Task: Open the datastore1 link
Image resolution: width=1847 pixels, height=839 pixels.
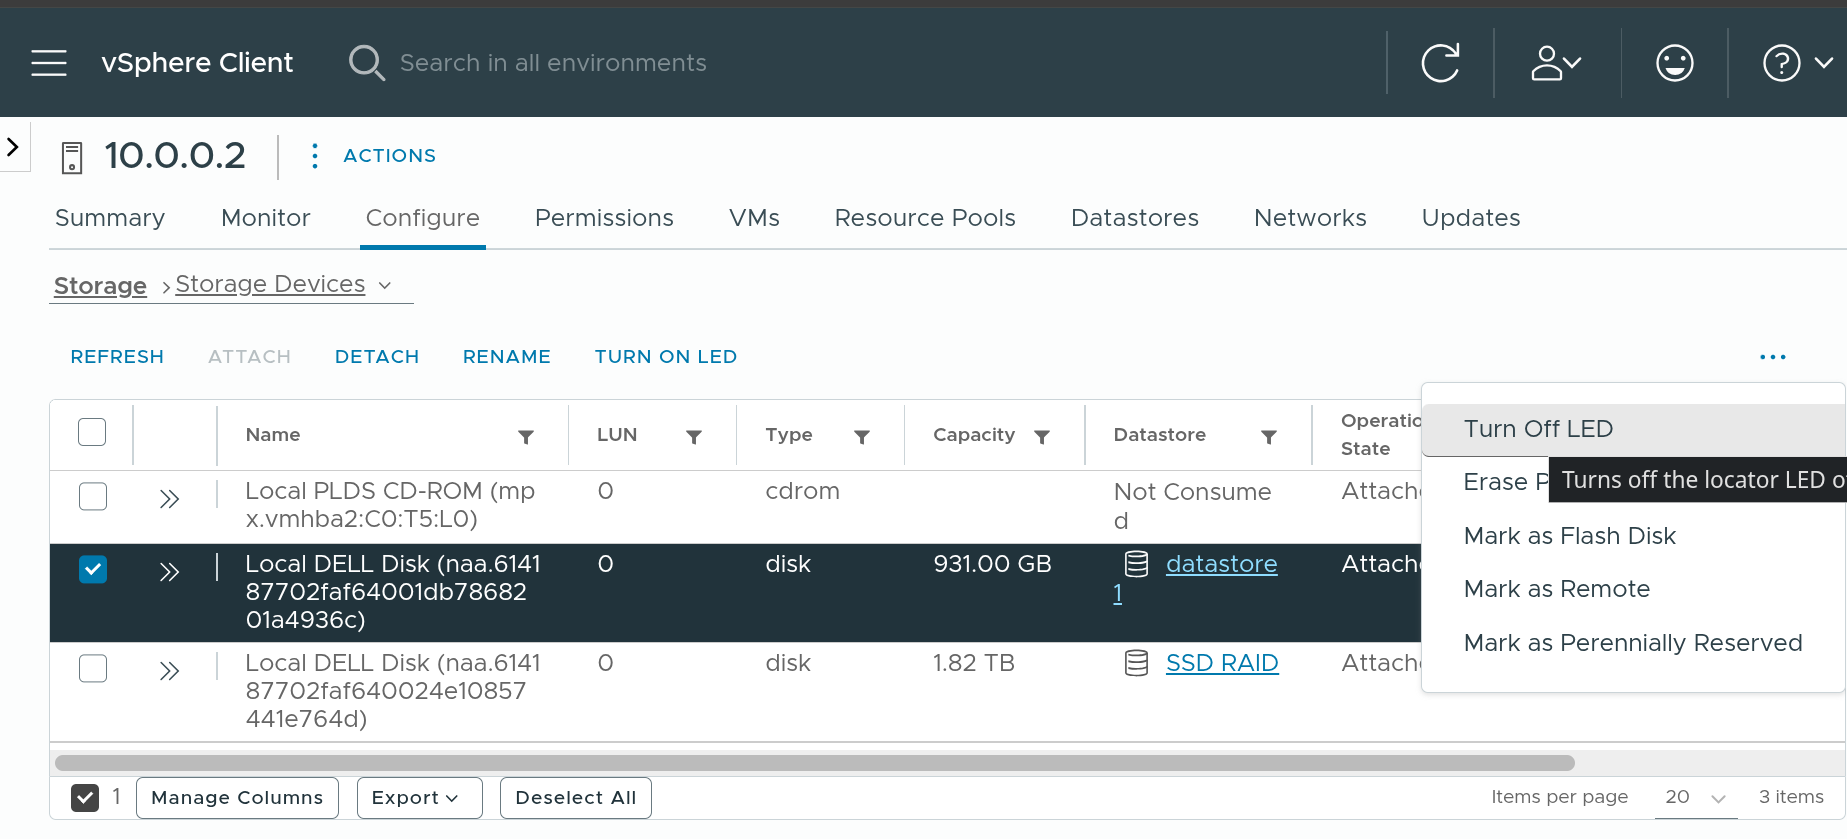Action: point(1221,564)
